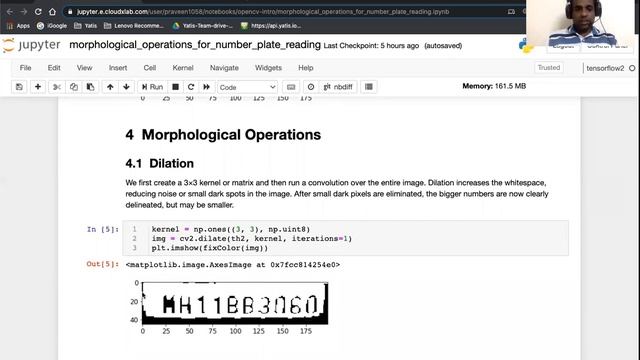This screenshot has width=640, height=360.
Task: Click the Morphological Operations heading
Action: pos(223,135)
